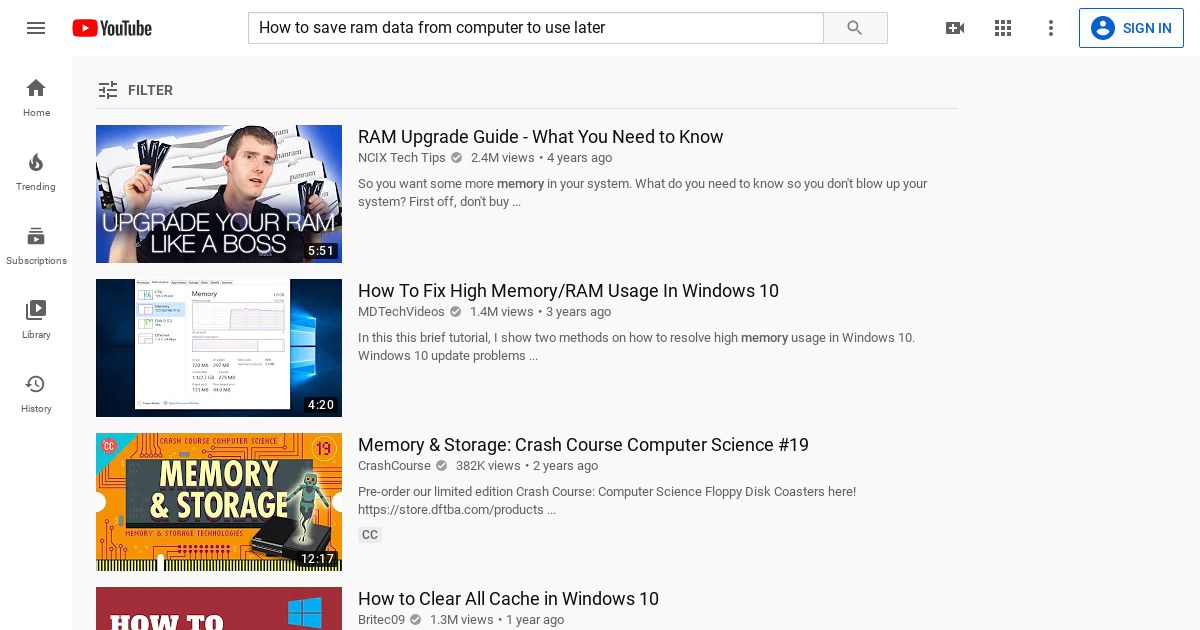Screen dimensions: 1200x630
Task: Go to Home in the sidebar
Action: pyautogui.click(x=36, y=98)
